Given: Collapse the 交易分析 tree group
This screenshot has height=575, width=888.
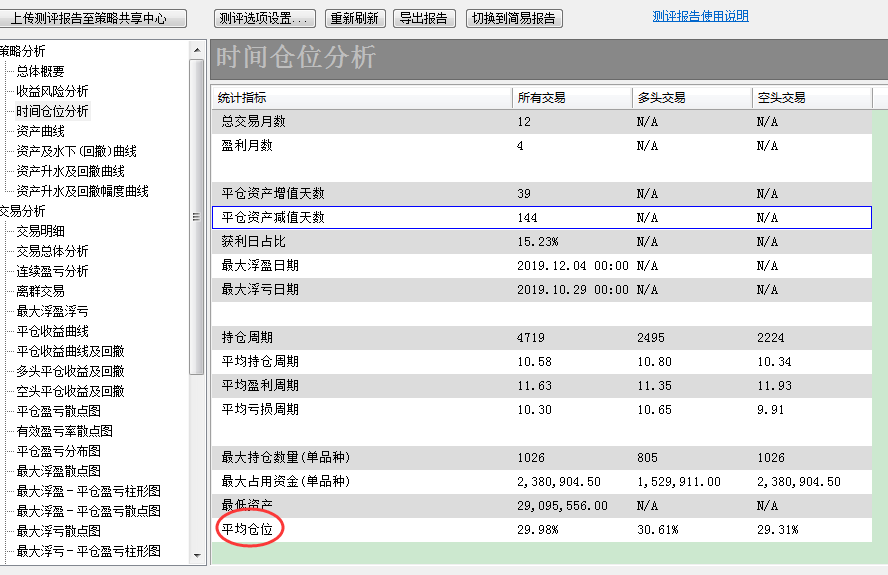Looking at the screenshot, I should [22, 211].
